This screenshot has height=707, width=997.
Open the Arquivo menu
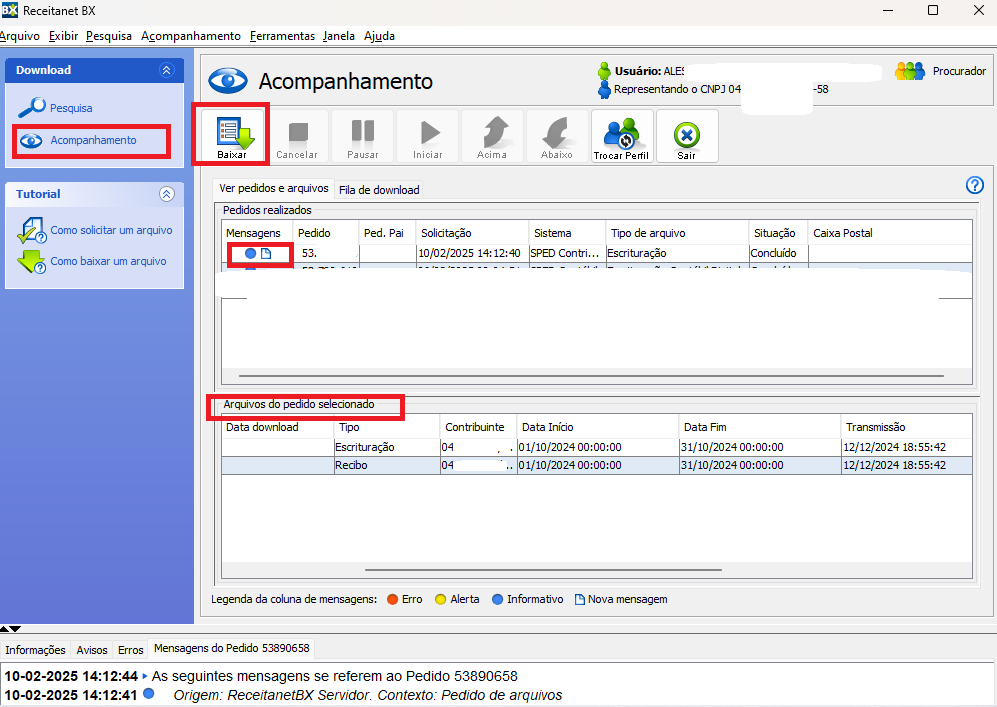point(20,36)
